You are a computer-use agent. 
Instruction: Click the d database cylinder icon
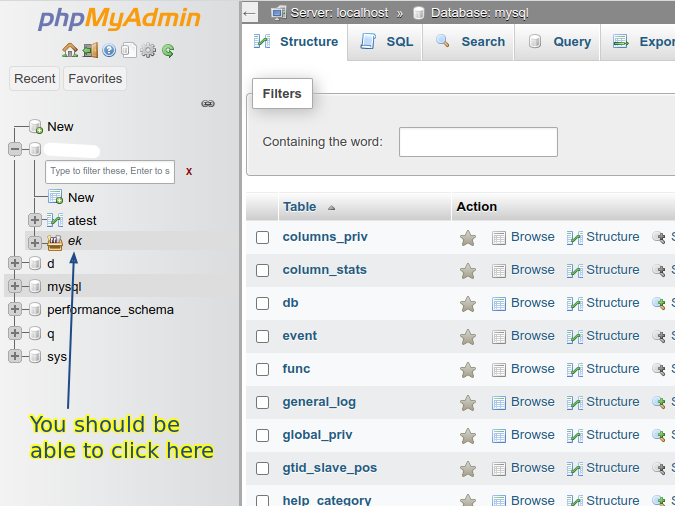35,263
